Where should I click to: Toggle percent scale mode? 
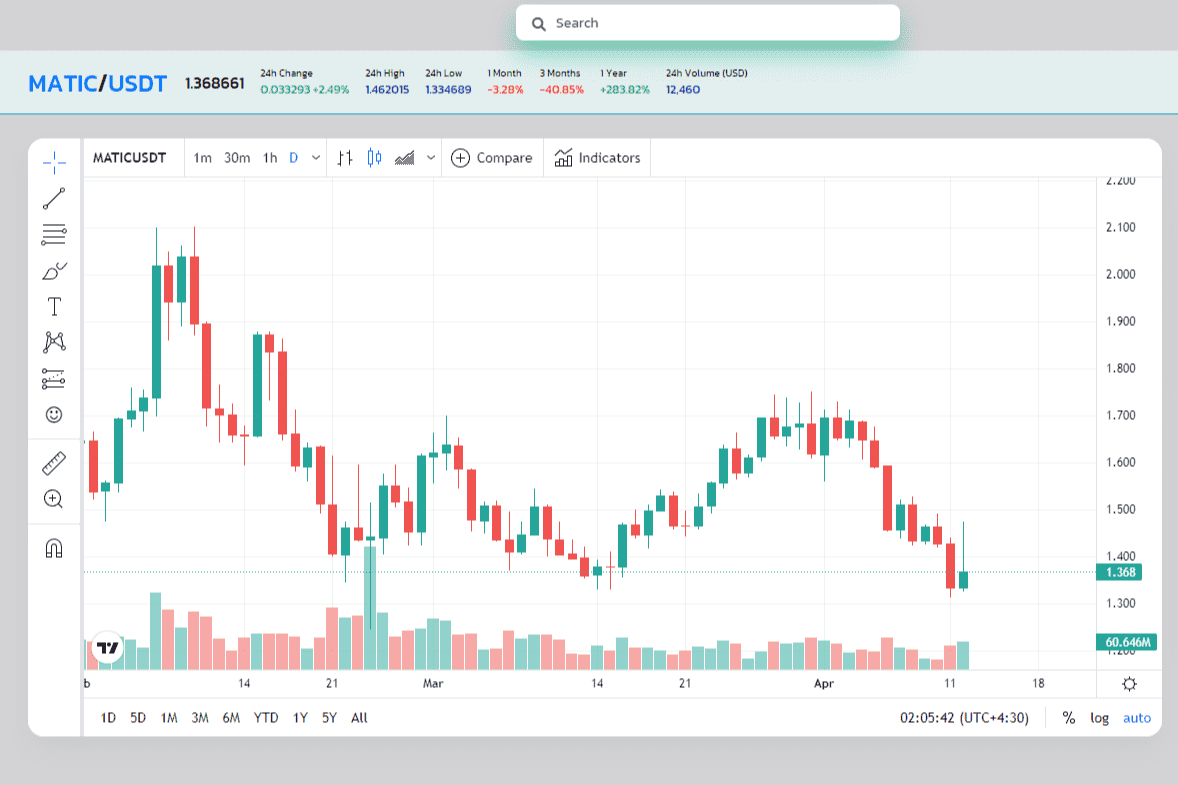[x=1068, y=718]
